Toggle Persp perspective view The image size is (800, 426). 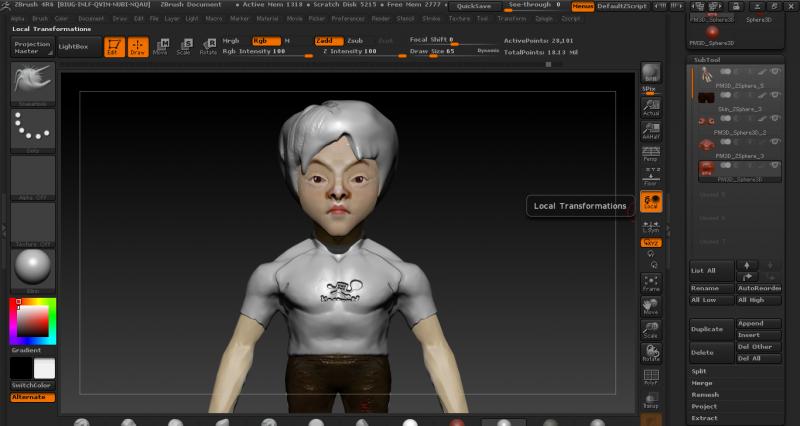pos(651,154)
